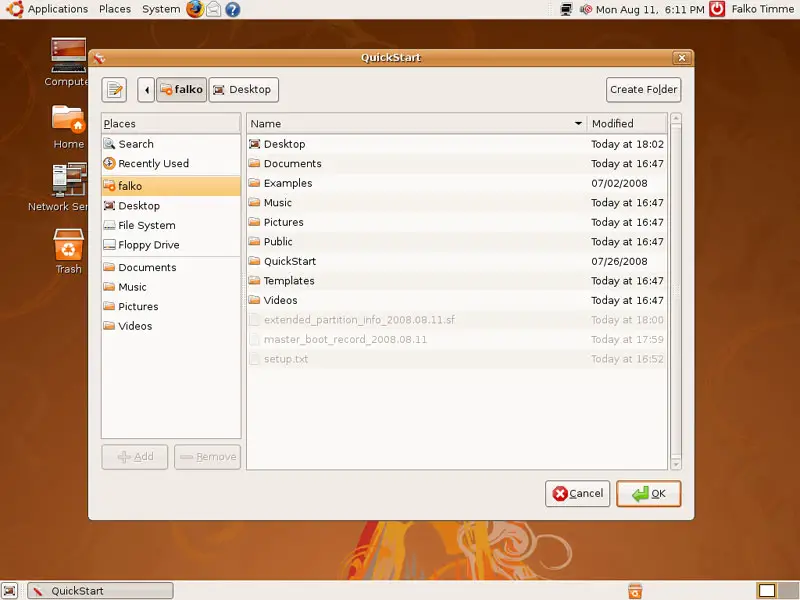Open Search in the Places list
800x600 pixels.
[171, 144]
